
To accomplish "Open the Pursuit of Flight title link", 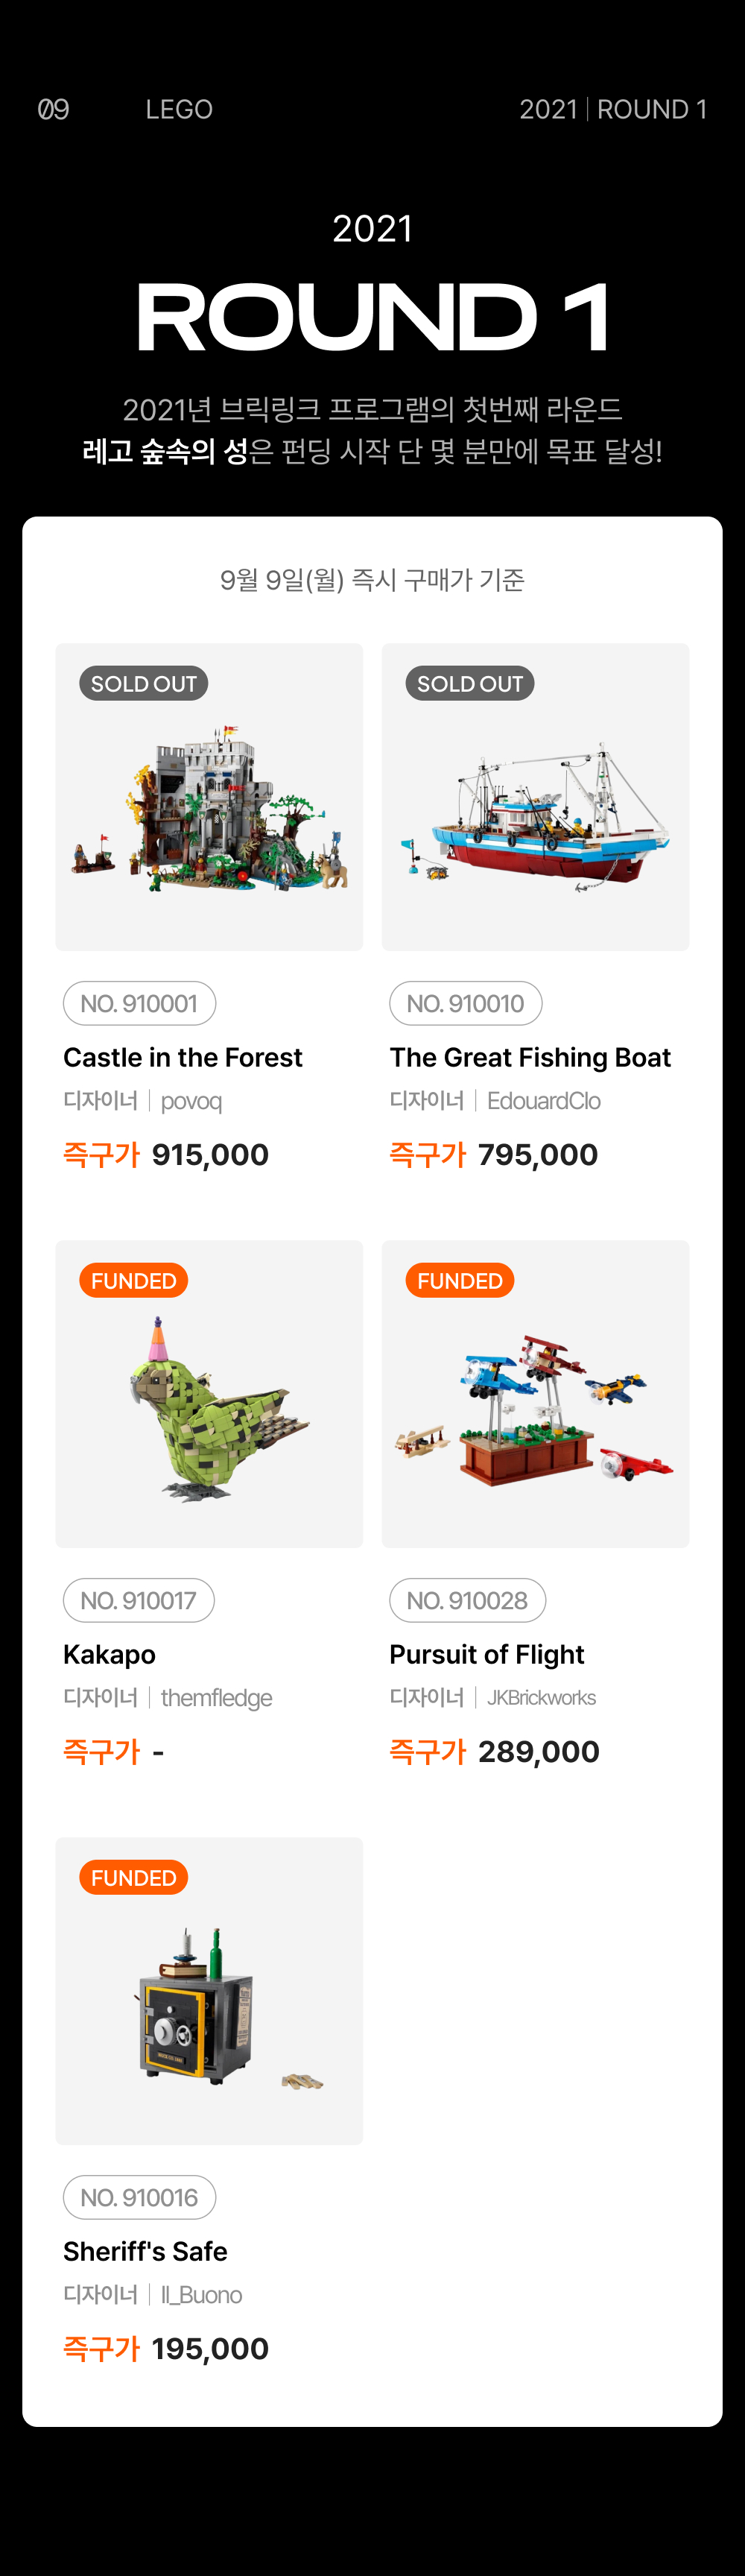I will point(486,1654).
